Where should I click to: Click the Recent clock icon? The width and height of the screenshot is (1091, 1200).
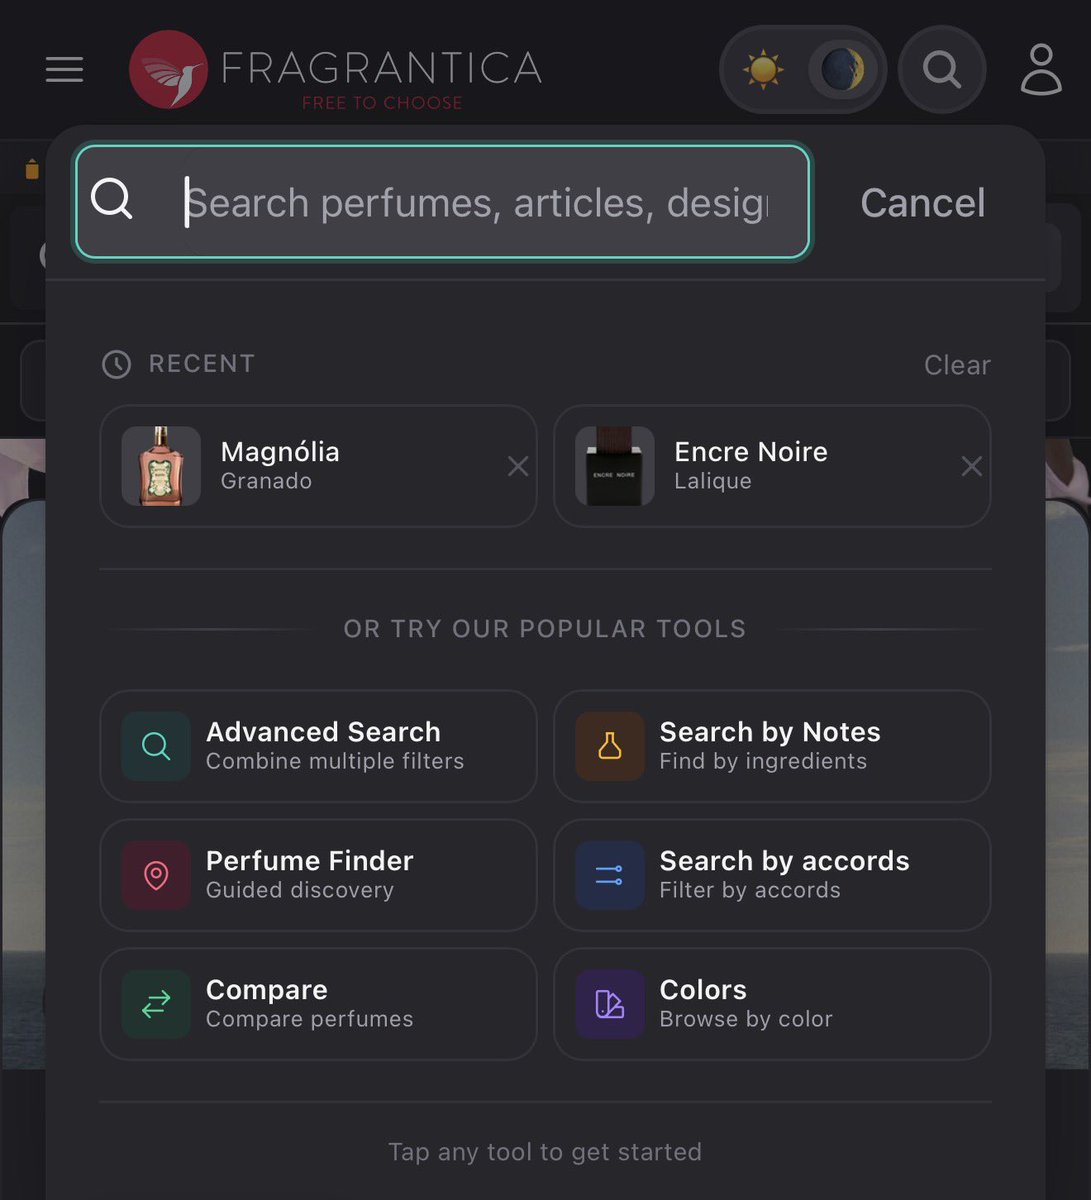[117, 364]
